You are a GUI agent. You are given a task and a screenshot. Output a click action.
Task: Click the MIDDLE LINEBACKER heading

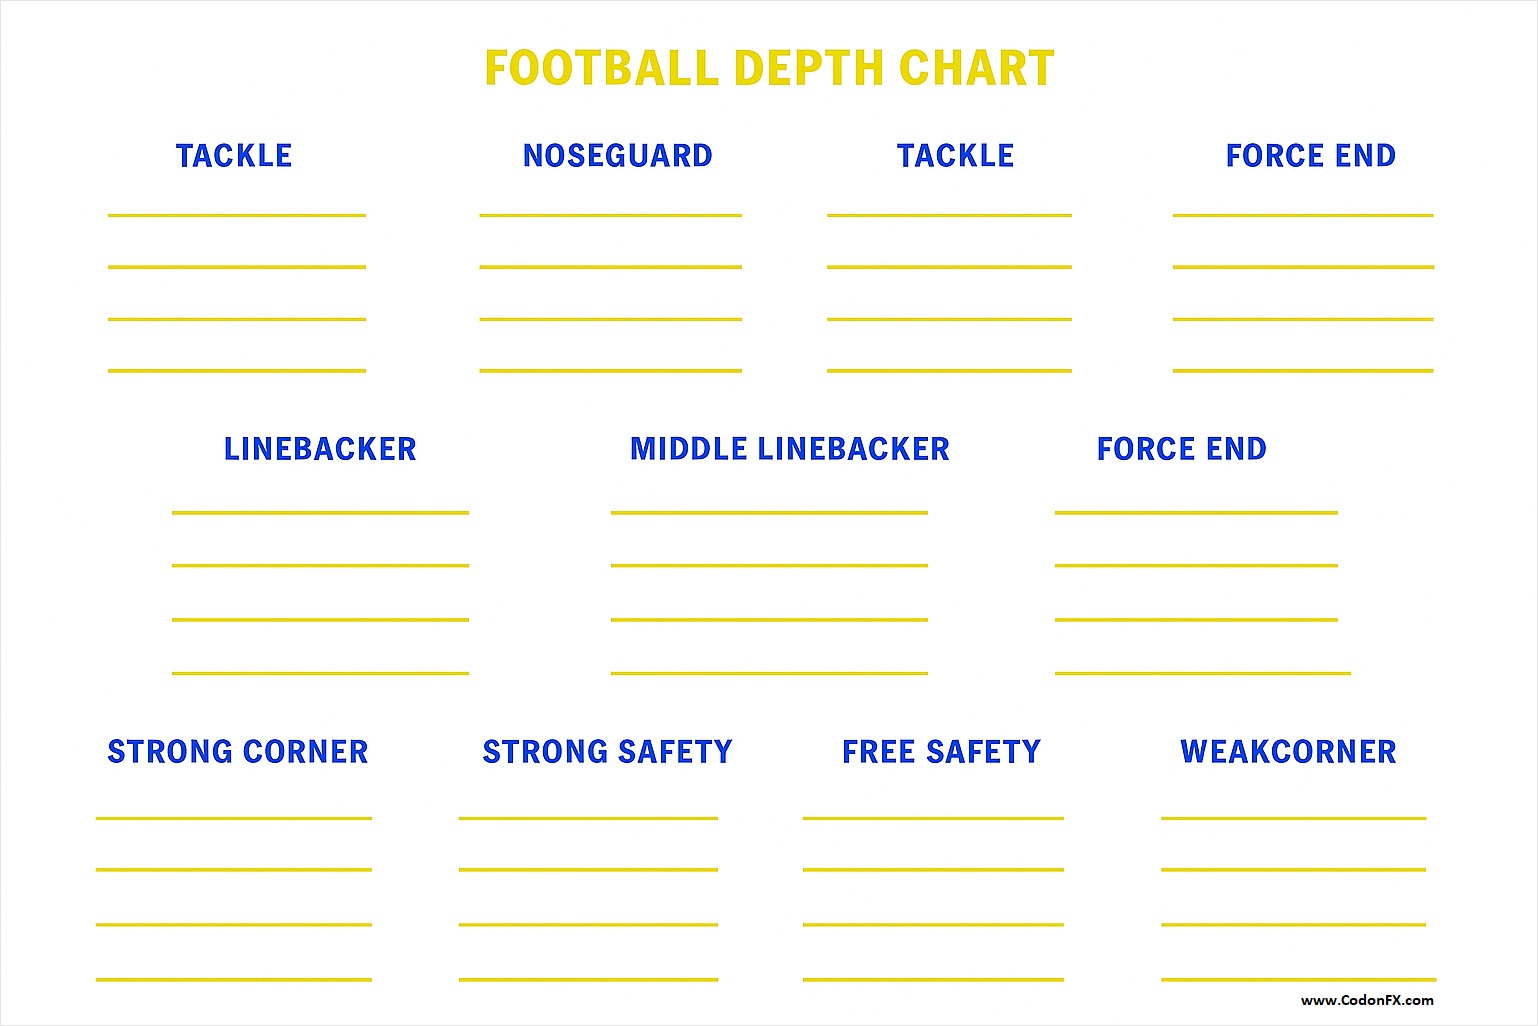[789, 449]
